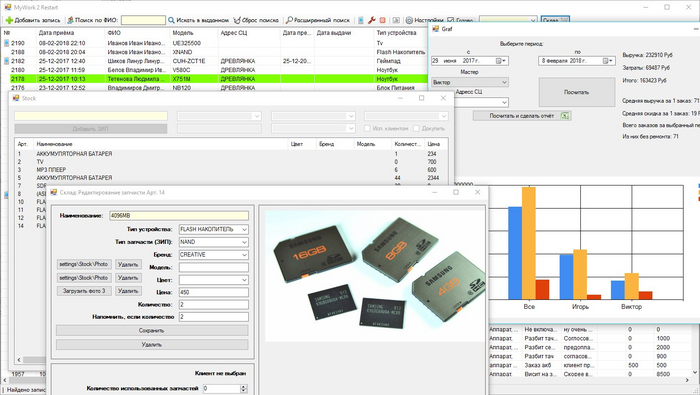Click the Сброс поиска reset icon

click(x=237, y=20)
